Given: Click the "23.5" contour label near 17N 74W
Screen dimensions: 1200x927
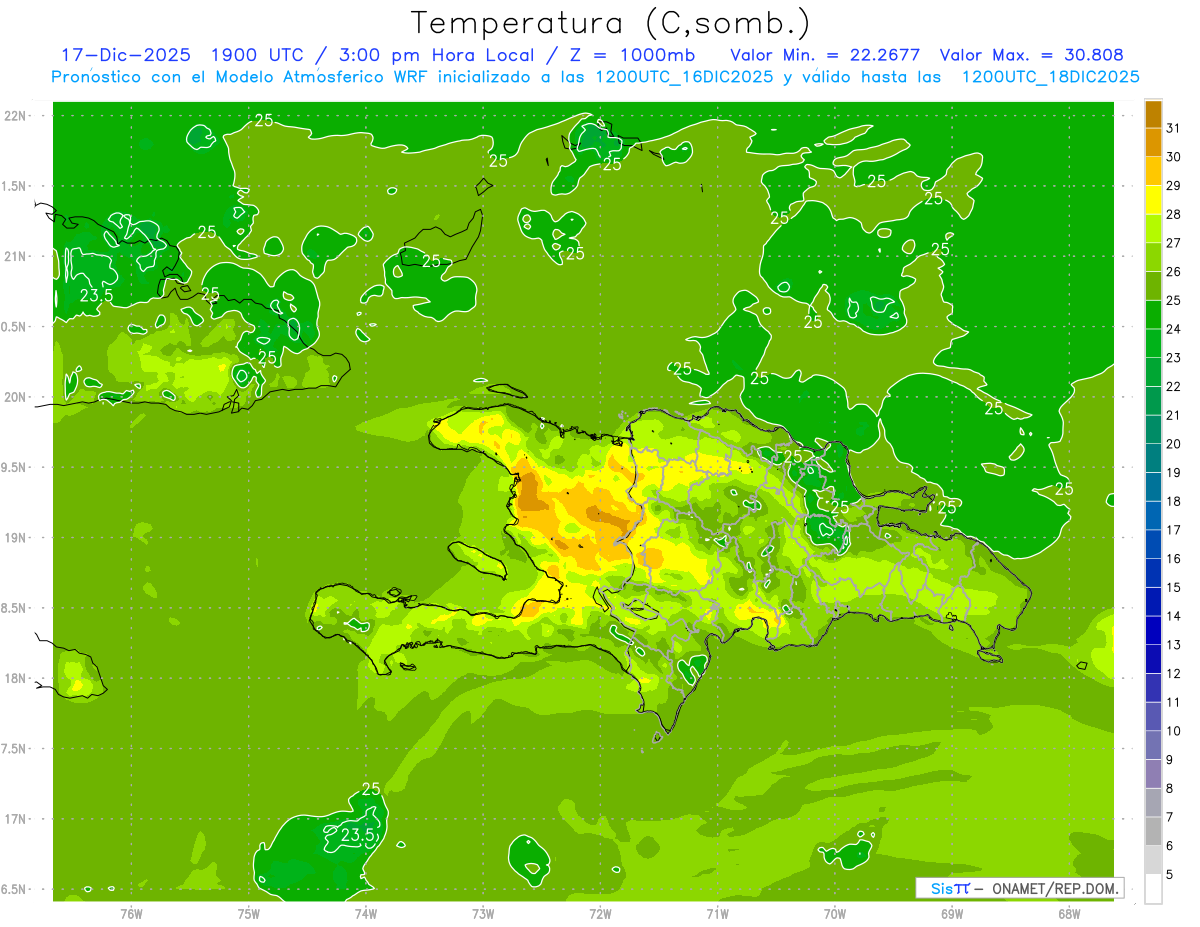Looking at the screenshot, I should click(358, 834).
